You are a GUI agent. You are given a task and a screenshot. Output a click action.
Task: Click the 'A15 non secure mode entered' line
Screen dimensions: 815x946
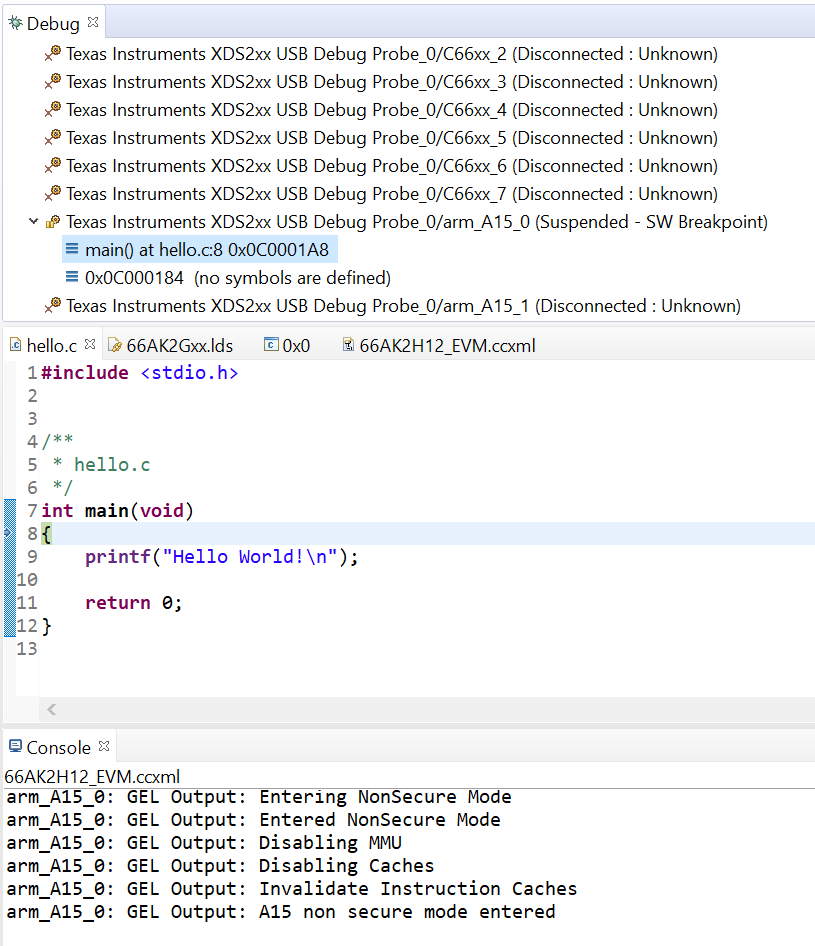281,912
